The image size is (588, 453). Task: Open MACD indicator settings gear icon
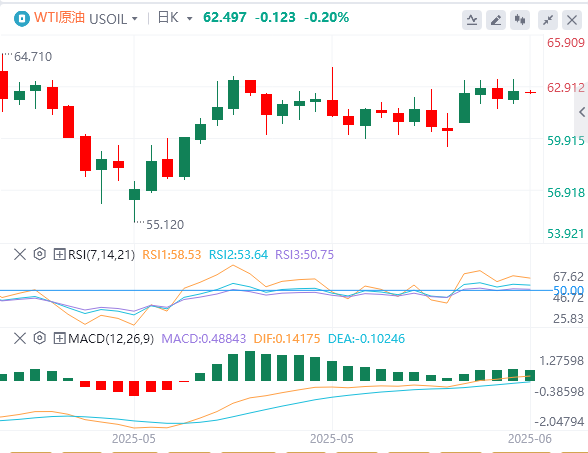point(40,338)
